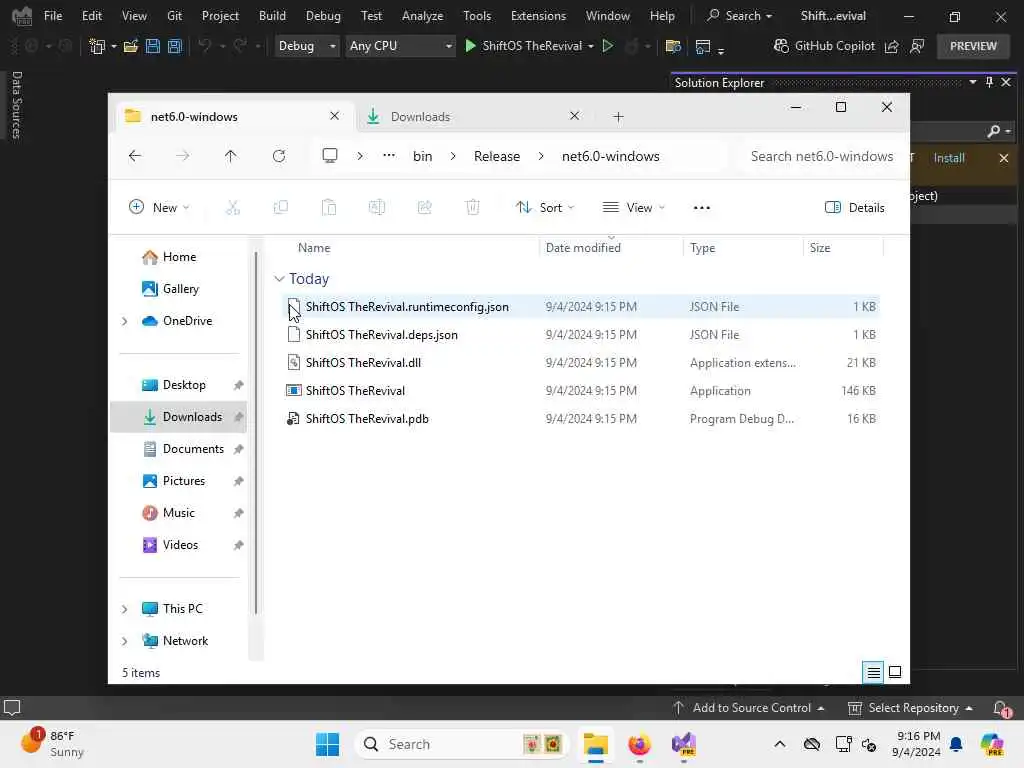This screenshot has height=768, width=1024.
Task: Open the New item dropdown
Action: (159, 208)
